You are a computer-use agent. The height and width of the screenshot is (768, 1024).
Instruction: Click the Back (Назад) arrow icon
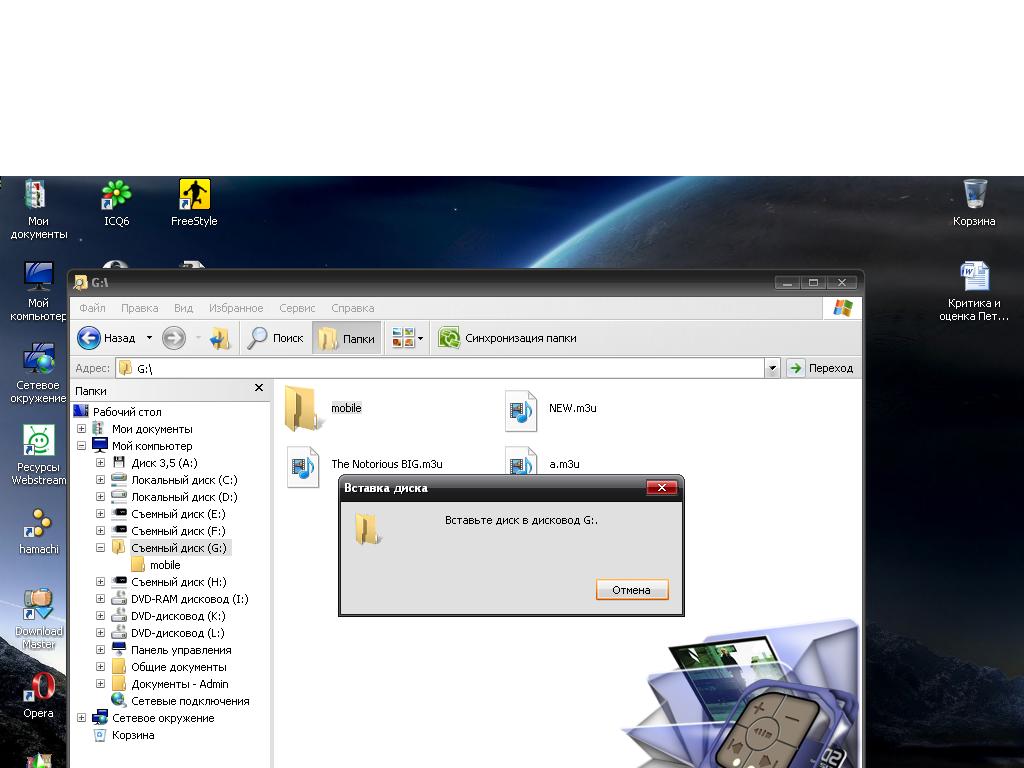coord(89,338)
